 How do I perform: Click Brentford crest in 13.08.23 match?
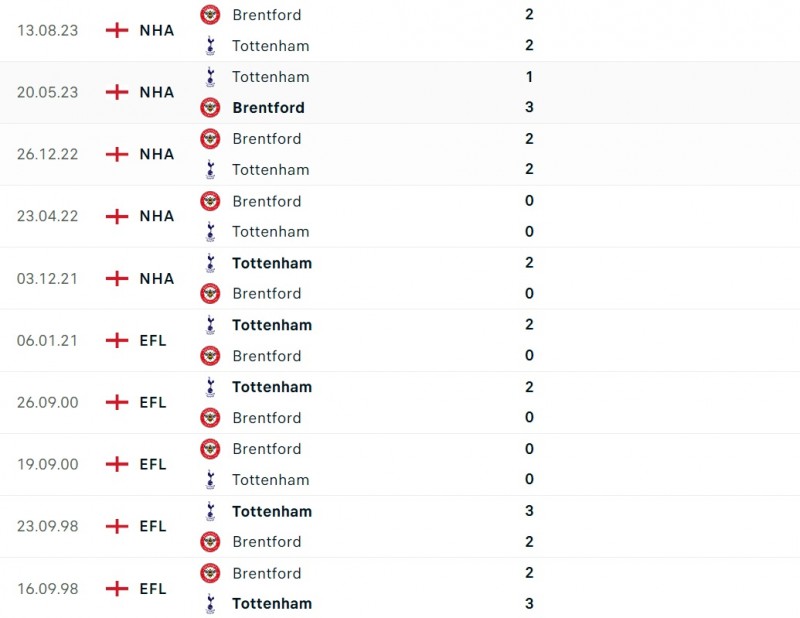click(210, 14)
